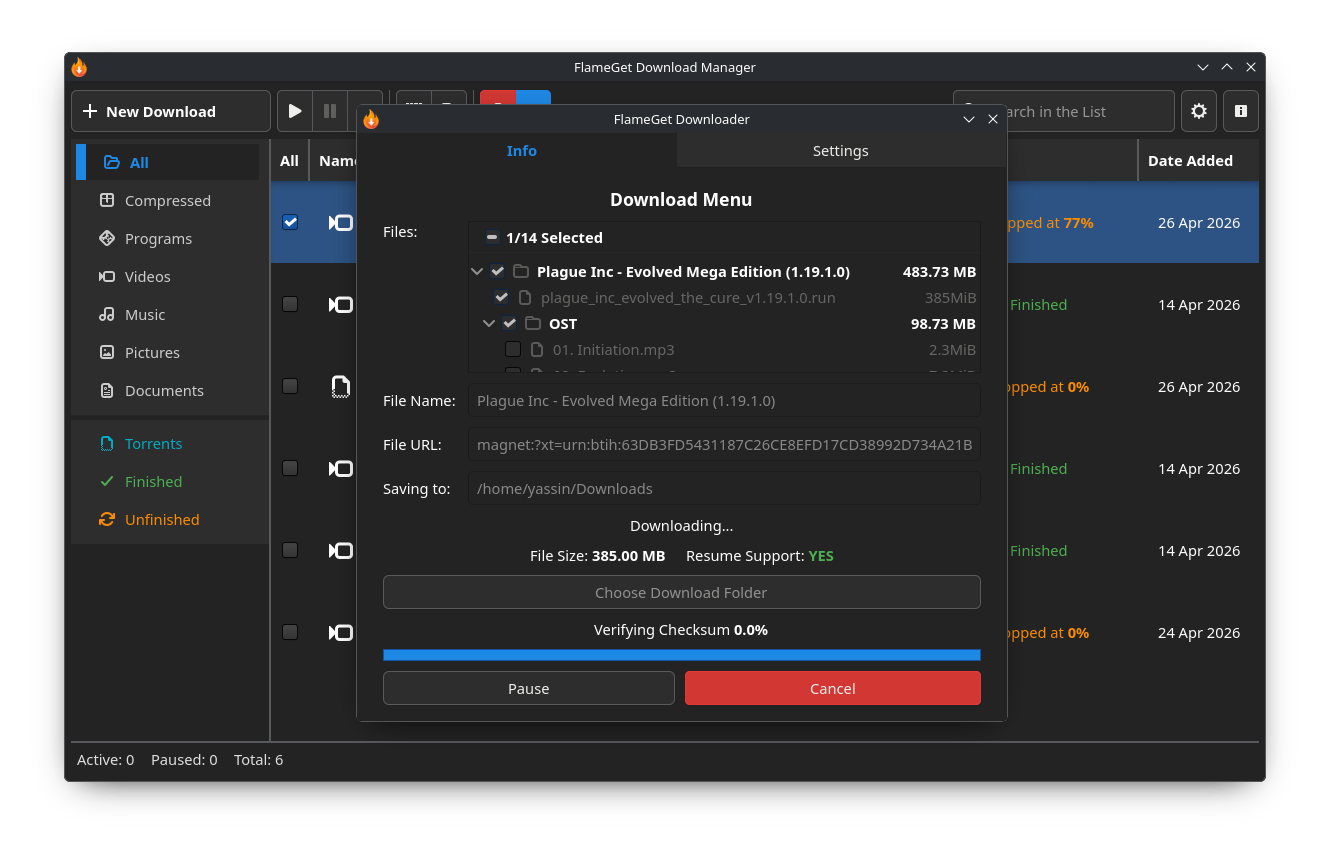Collapse the OST folder chevron
The image size is (1330, 858).
point(489,323)
